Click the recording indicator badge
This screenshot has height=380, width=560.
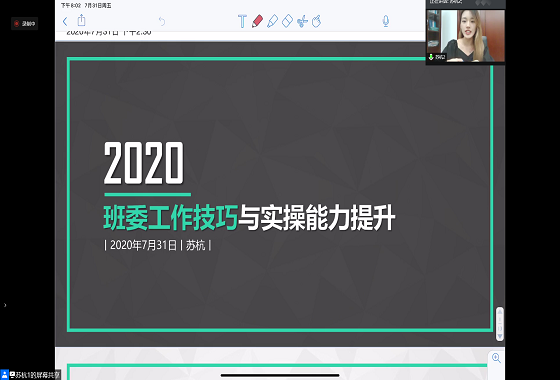(x=24, y=24)
